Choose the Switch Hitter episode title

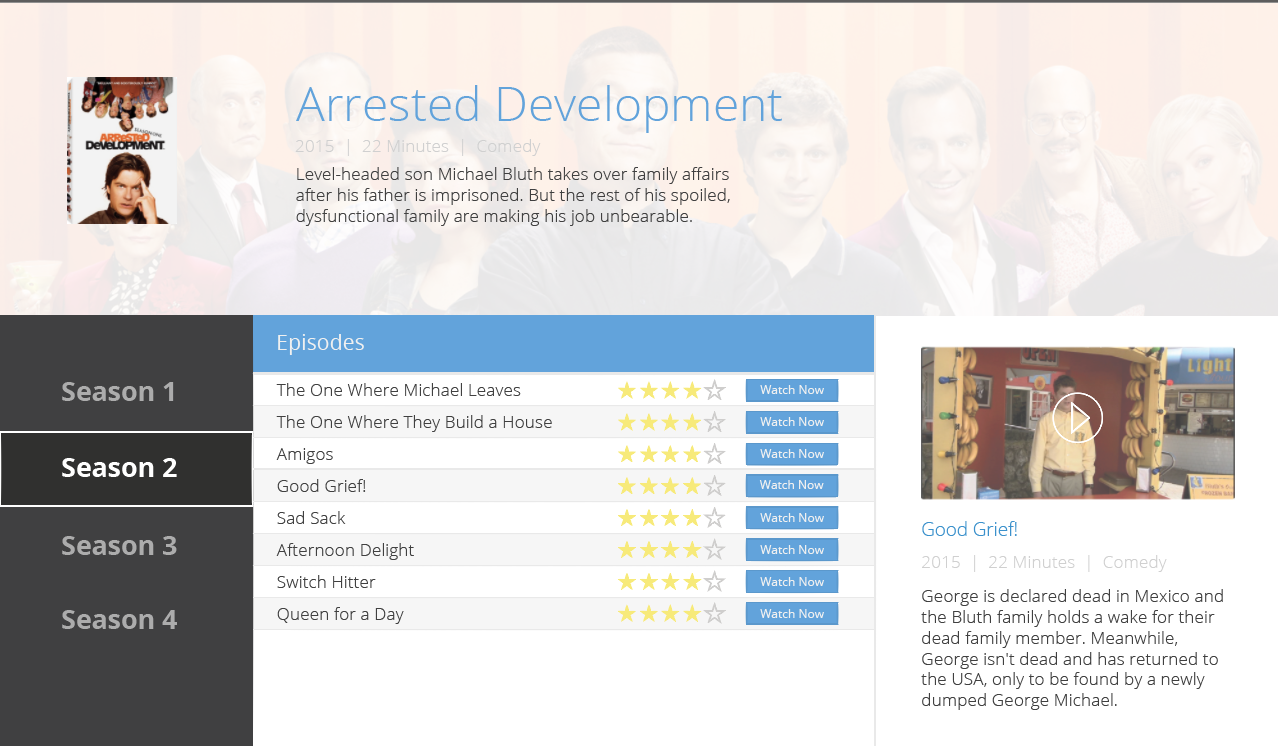click(x=326, y=582)
